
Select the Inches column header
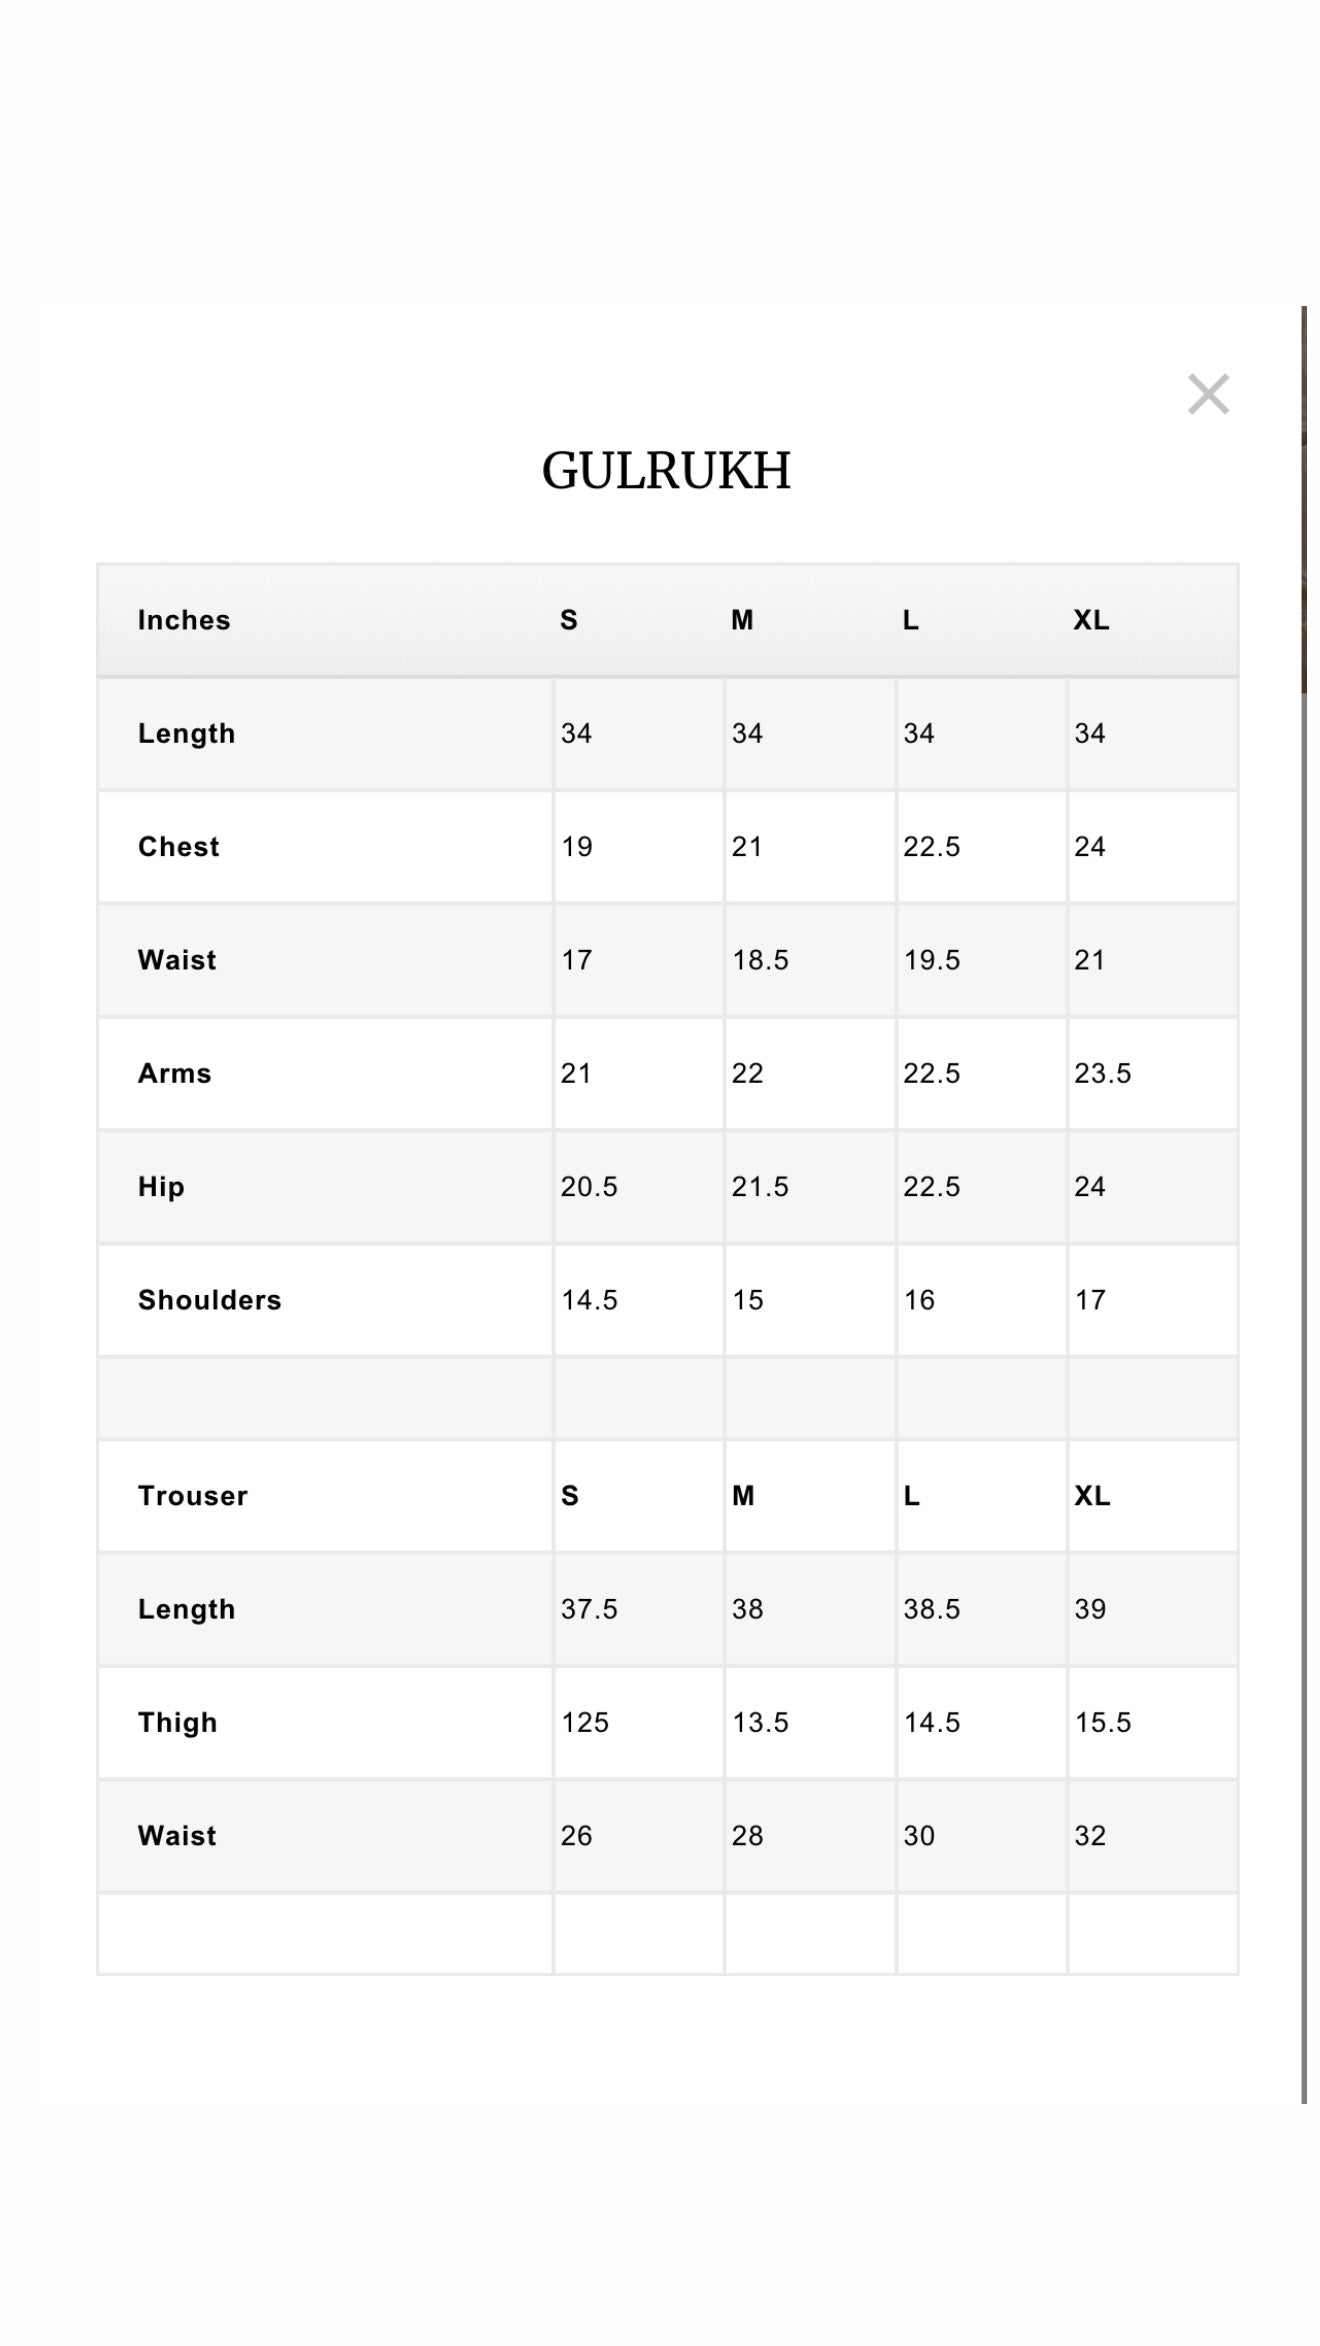point(184,620)
